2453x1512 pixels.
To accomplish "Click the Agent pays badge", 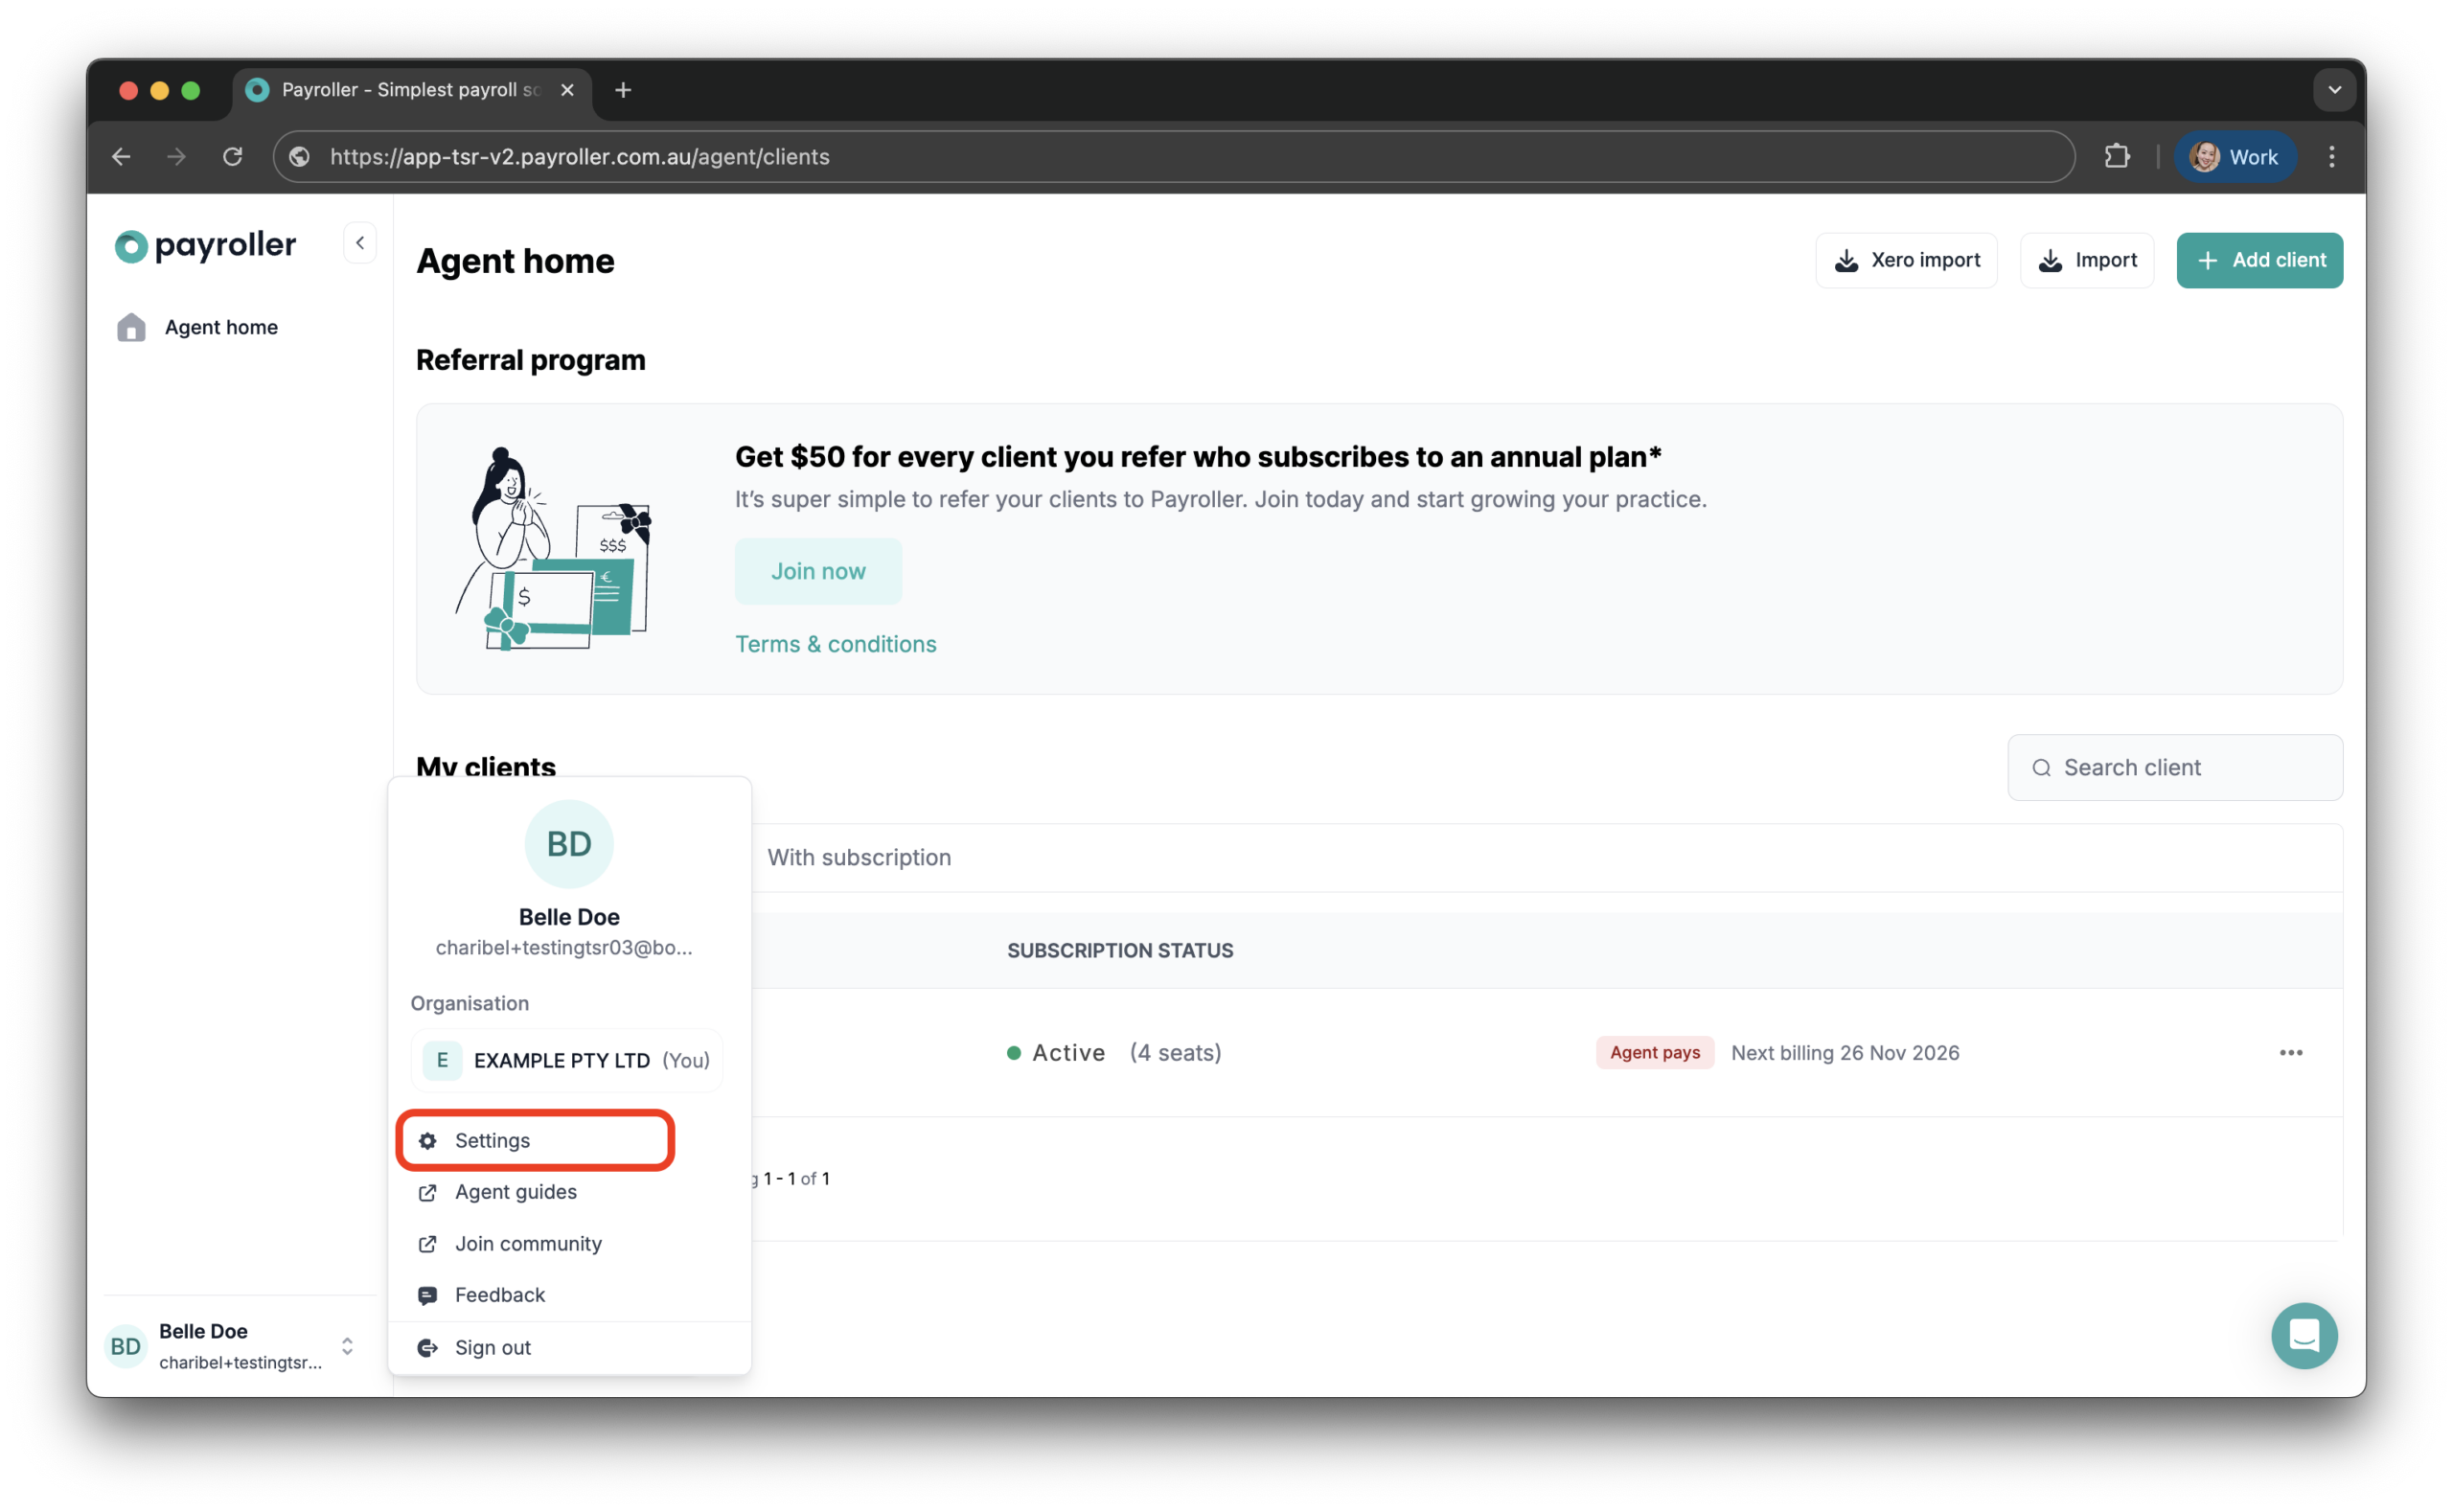I will click(x=1655, y=1052).
